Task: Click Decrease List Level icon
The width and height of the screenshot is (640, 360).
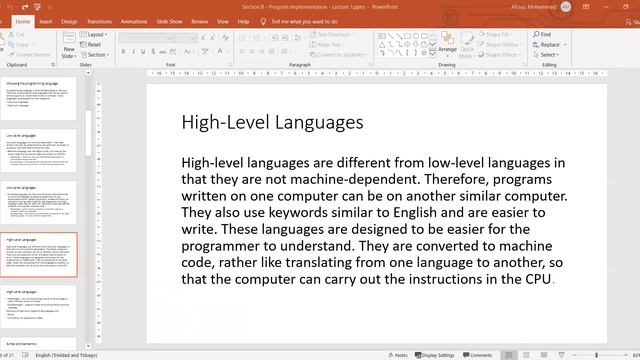Action: 275,38
